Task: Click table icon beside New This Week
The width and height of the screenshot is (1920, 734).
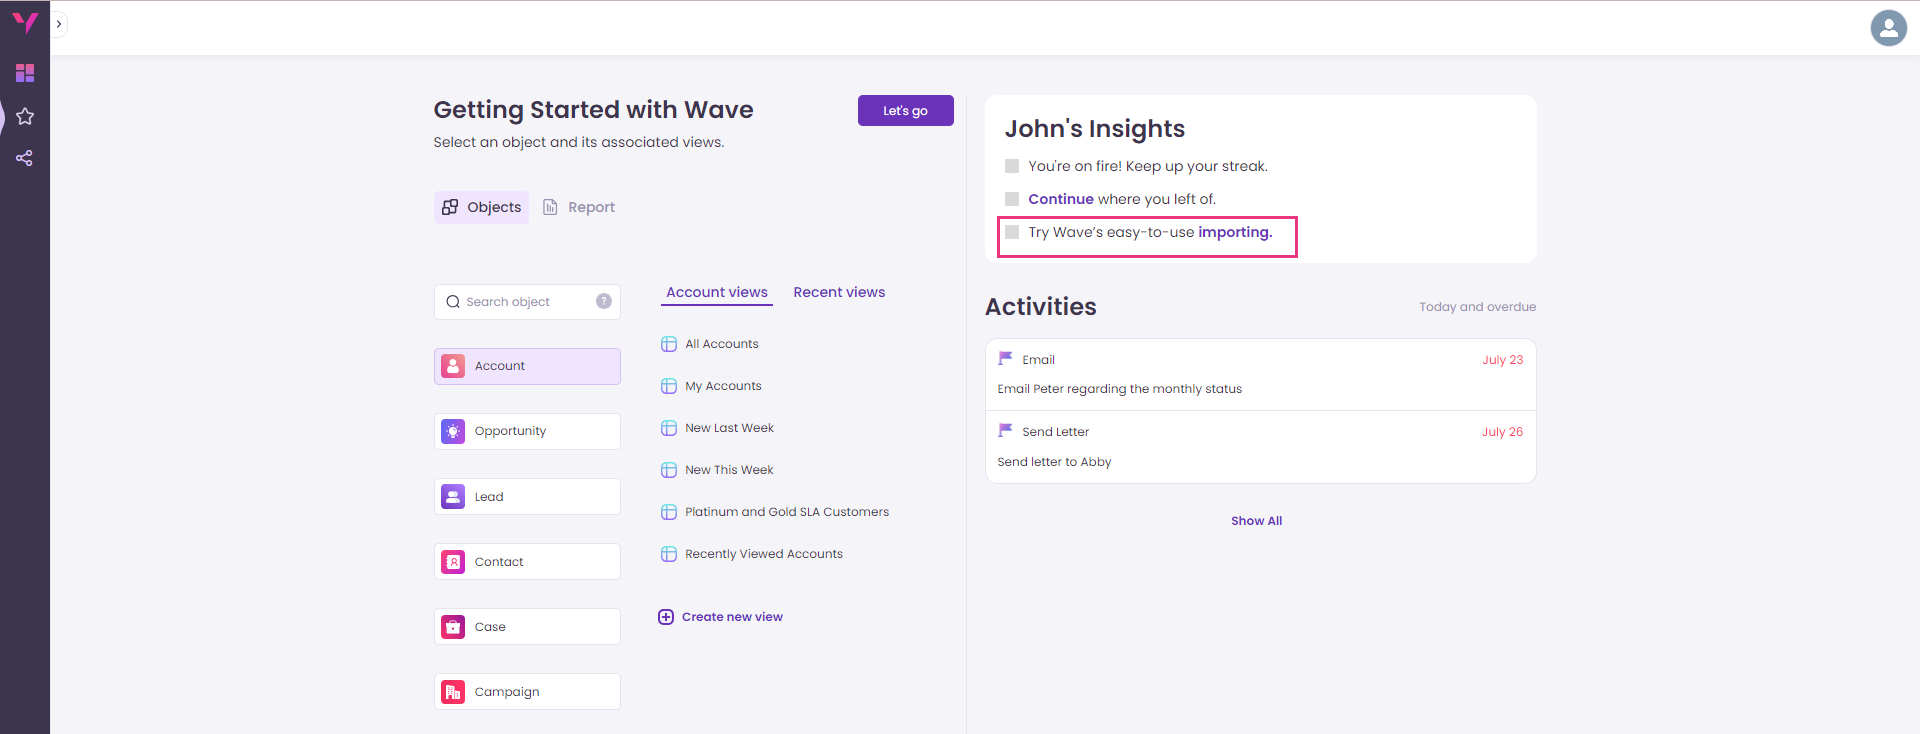Action: click(669, 470)
